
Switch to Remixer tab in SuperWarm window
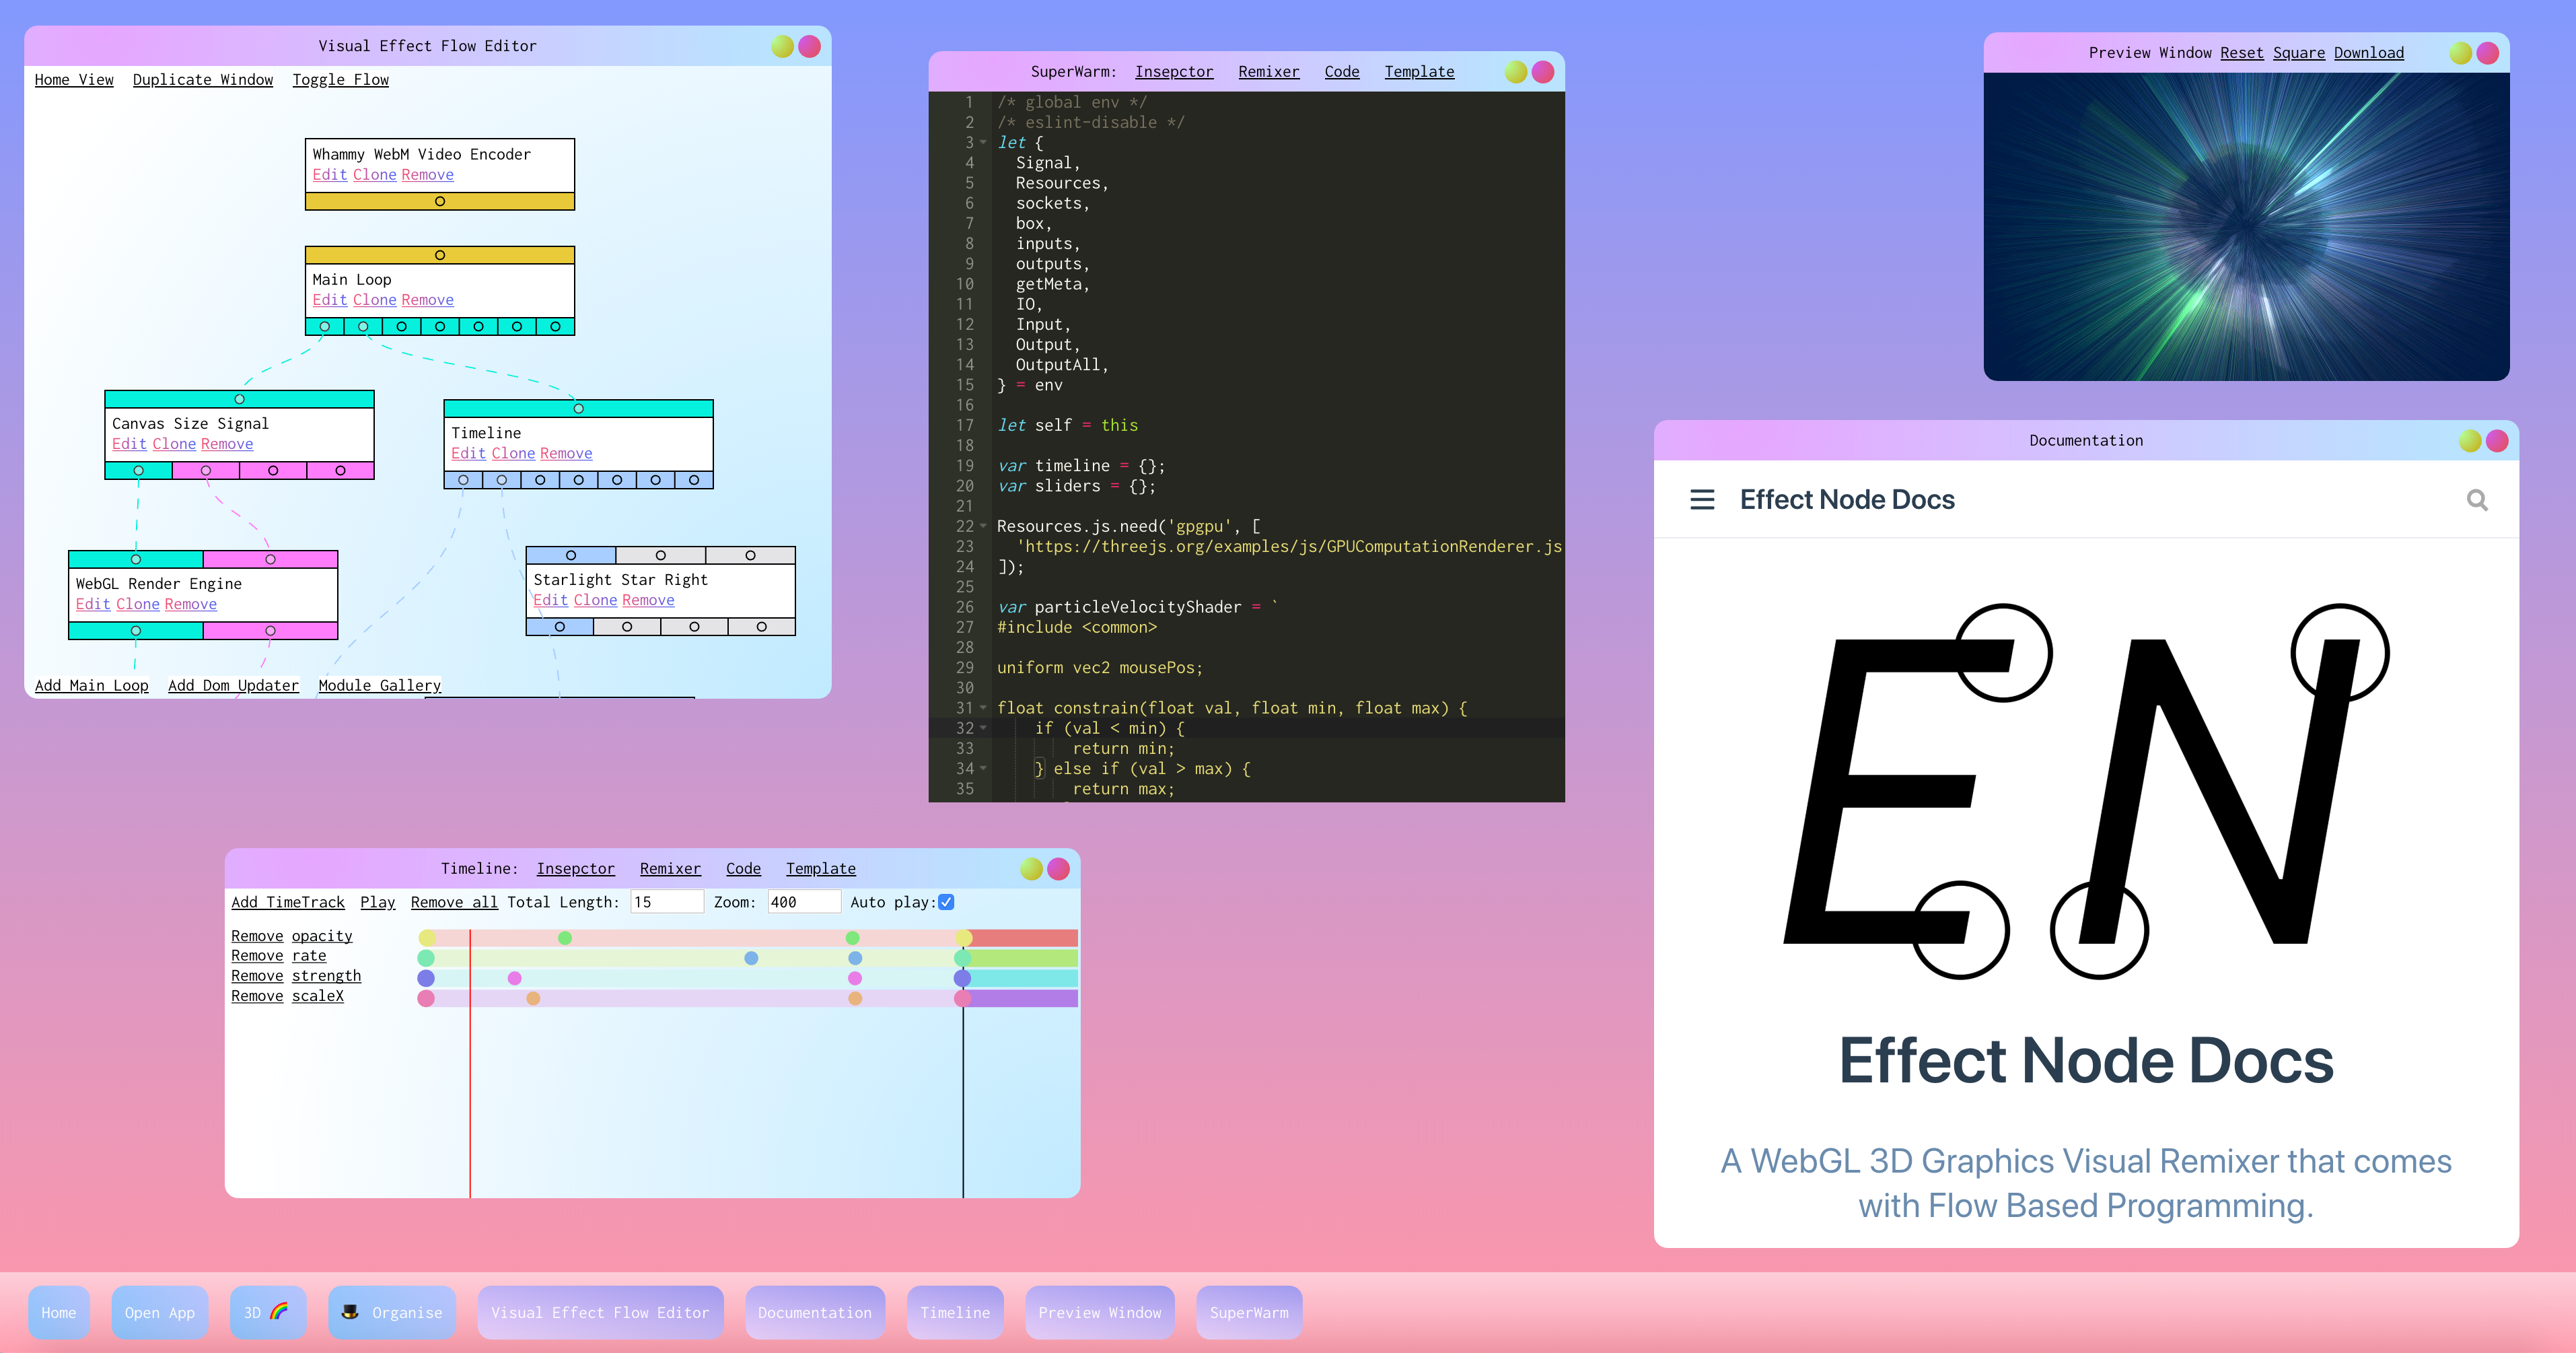point(1268,72)
